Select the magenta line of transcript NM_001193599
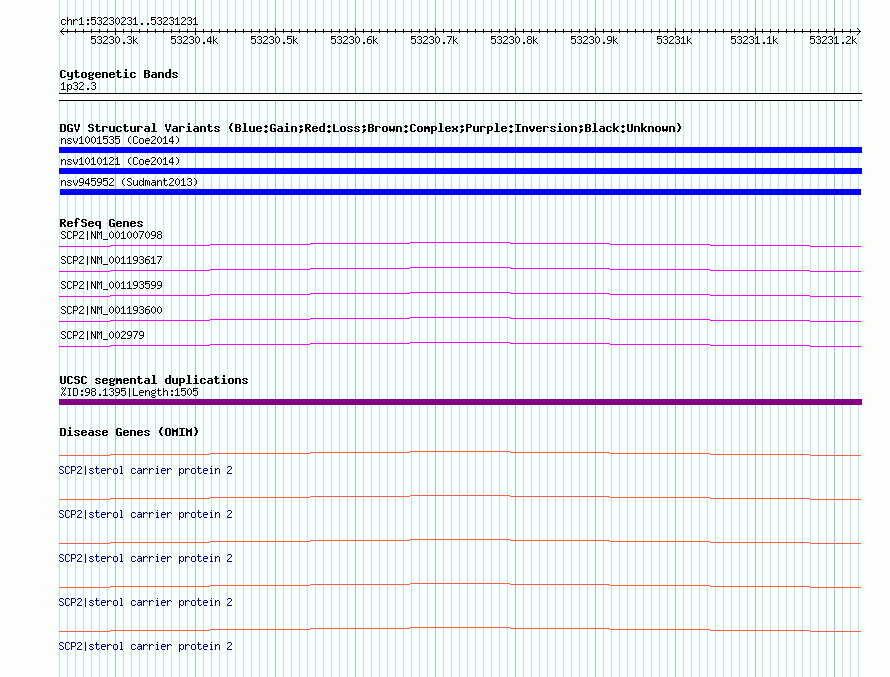Screen dimensions: 890x677 coord(460,295)
